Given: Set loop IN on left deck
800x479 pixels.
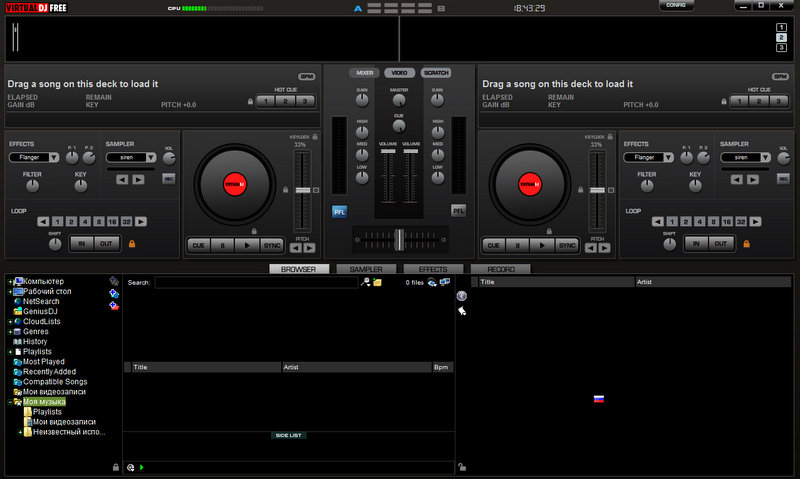Looking at the screenshot, I should click(82, 243).
